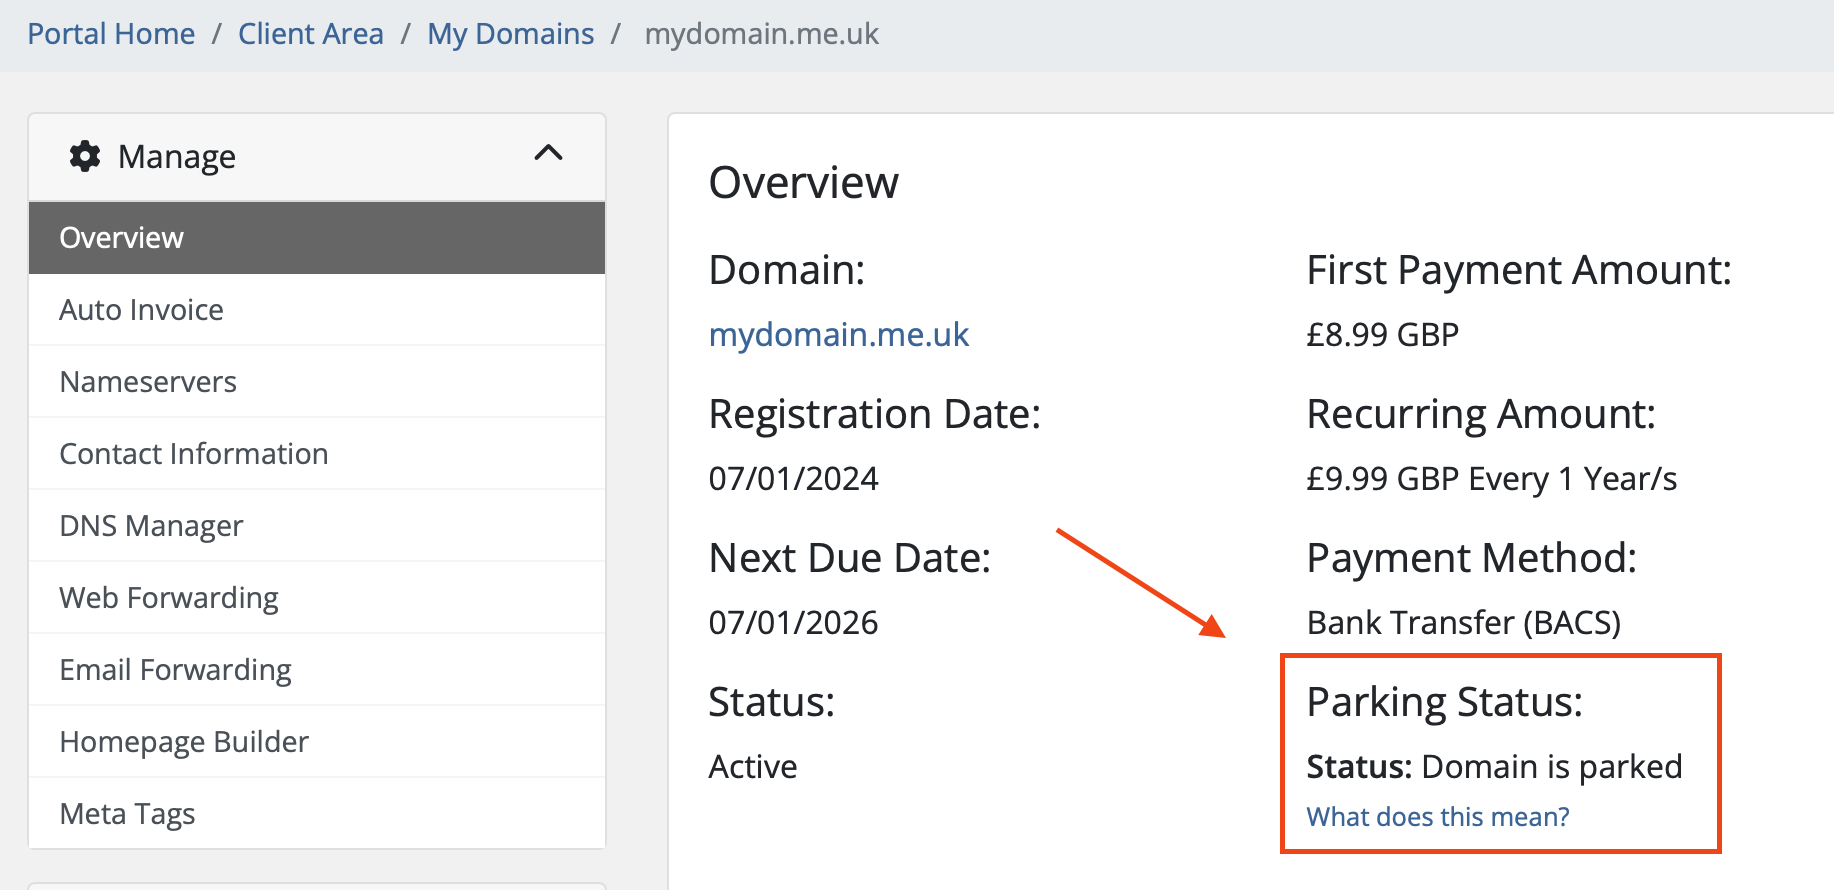This screenshot has height=890, width=1834.
Task: Navigate to Client Area breadcrumb
Action: click(310, 34)
